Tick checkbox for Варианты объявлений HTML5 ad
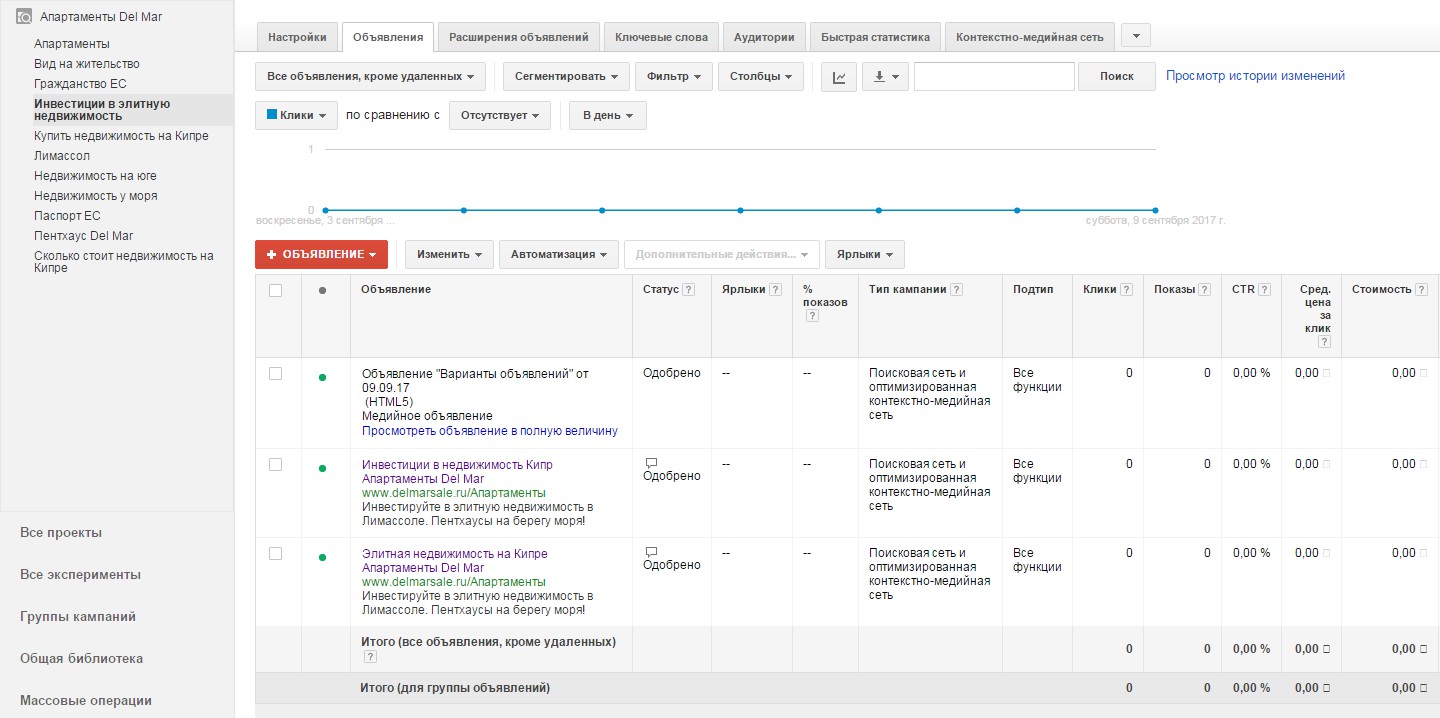 pyautogui.click(x=276, y=373)
